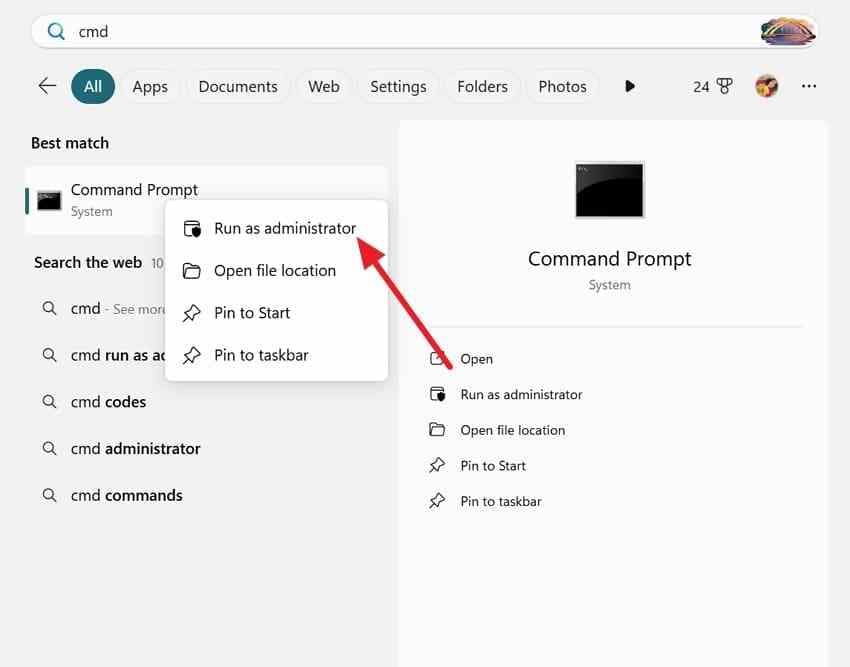Switch to the Settings filter tab
This screenshot has width=850, height=667.
(398, 87)
